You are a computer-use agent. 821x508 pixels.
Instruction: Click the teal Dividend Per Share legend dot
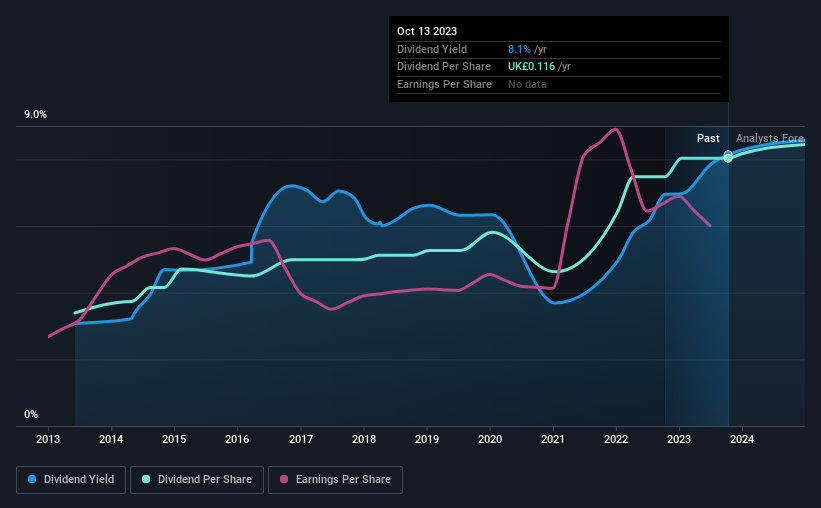coord(146,479)
